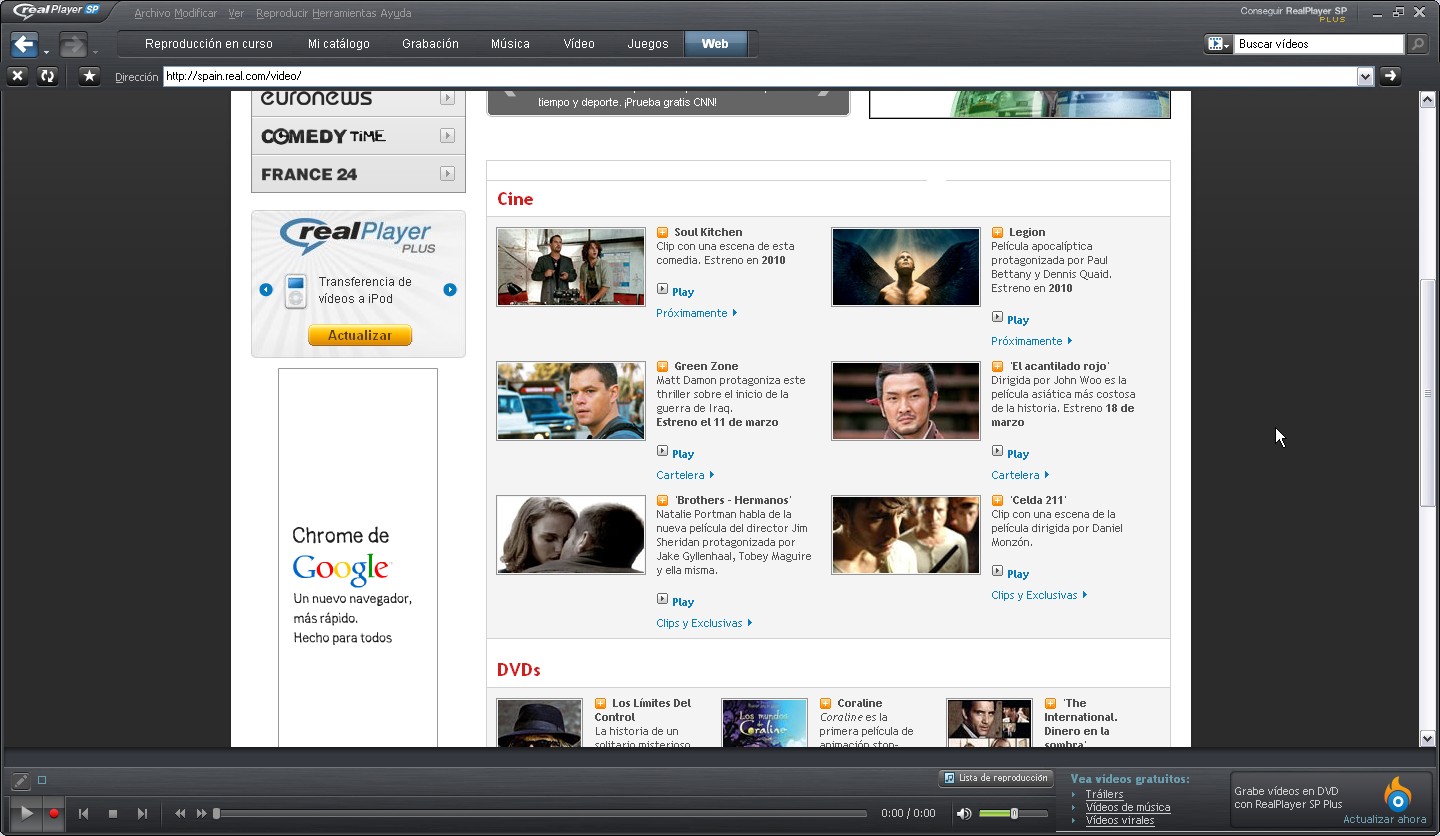Screen dimensions: 1440x836
Task: Click the orange plus icon next to Green Zone
Action: pyautogui.click(x=662, y=367)
